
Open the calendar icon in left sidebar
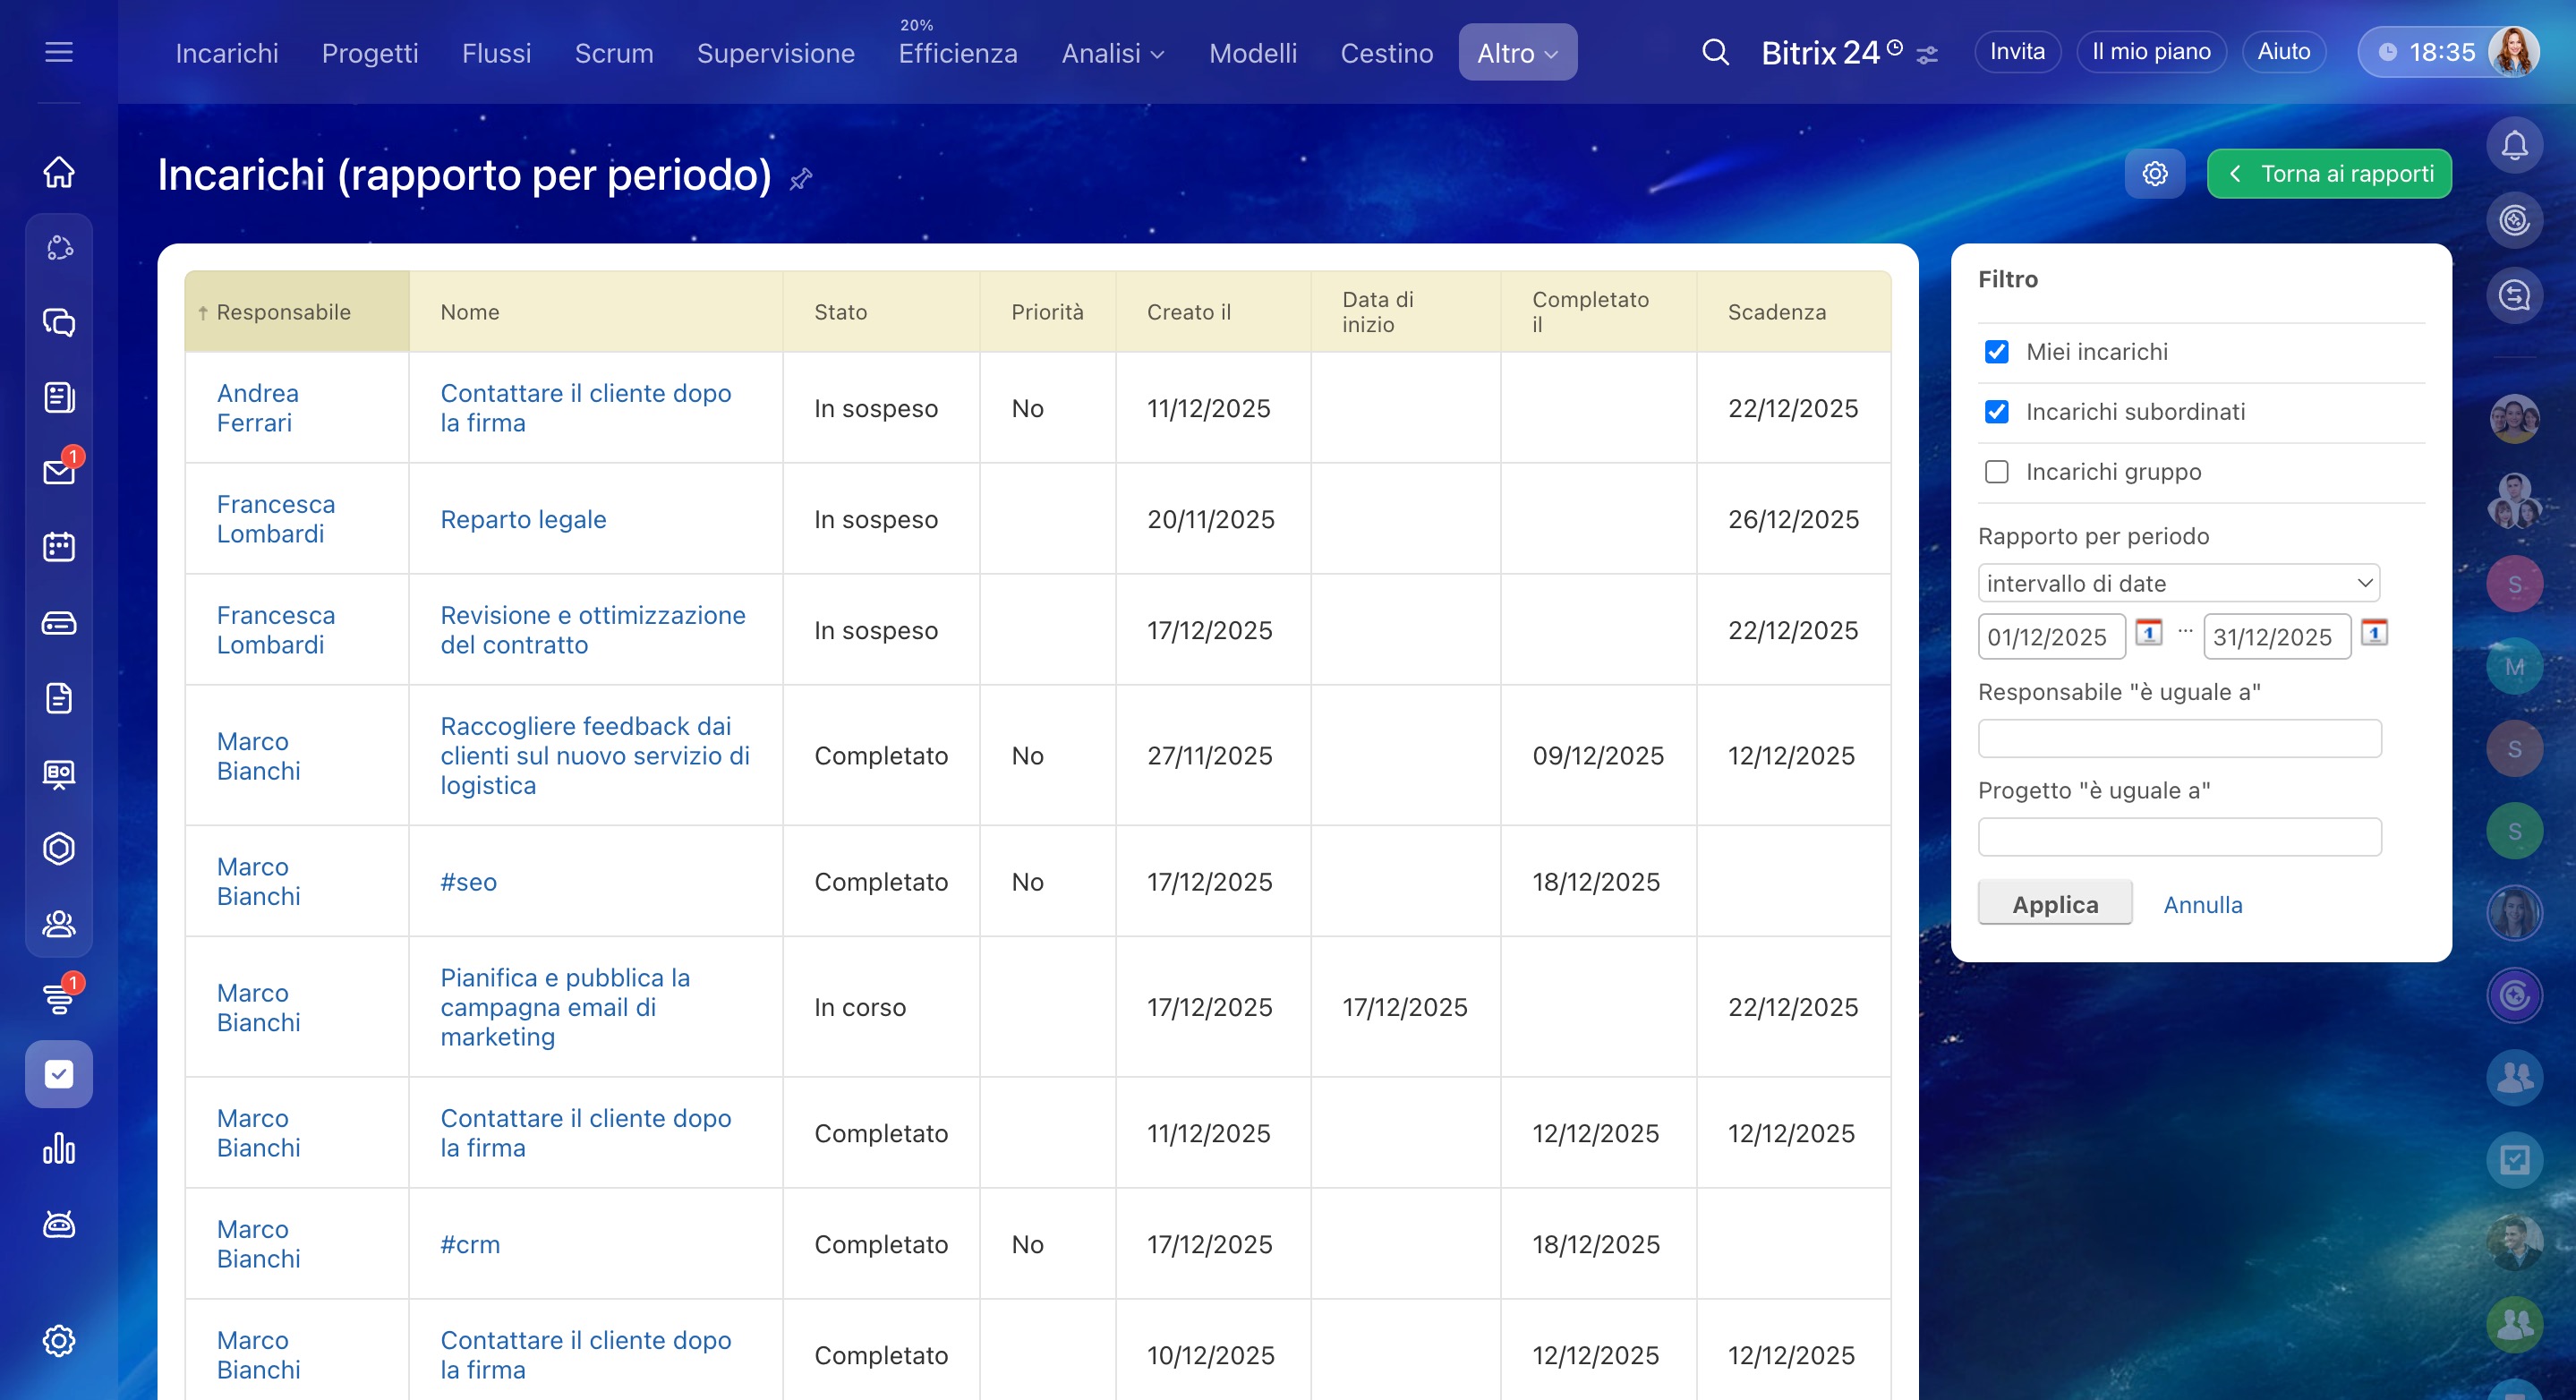coord(59,547)
